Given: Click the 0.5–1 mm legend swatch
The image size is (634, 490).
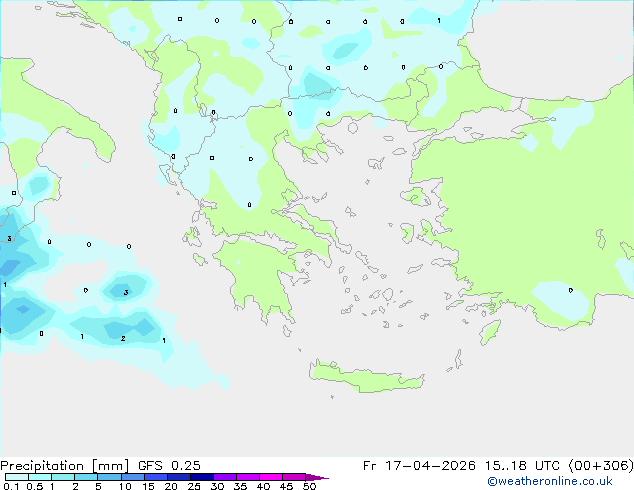Looking at the screenshot, I should (40, 477).
